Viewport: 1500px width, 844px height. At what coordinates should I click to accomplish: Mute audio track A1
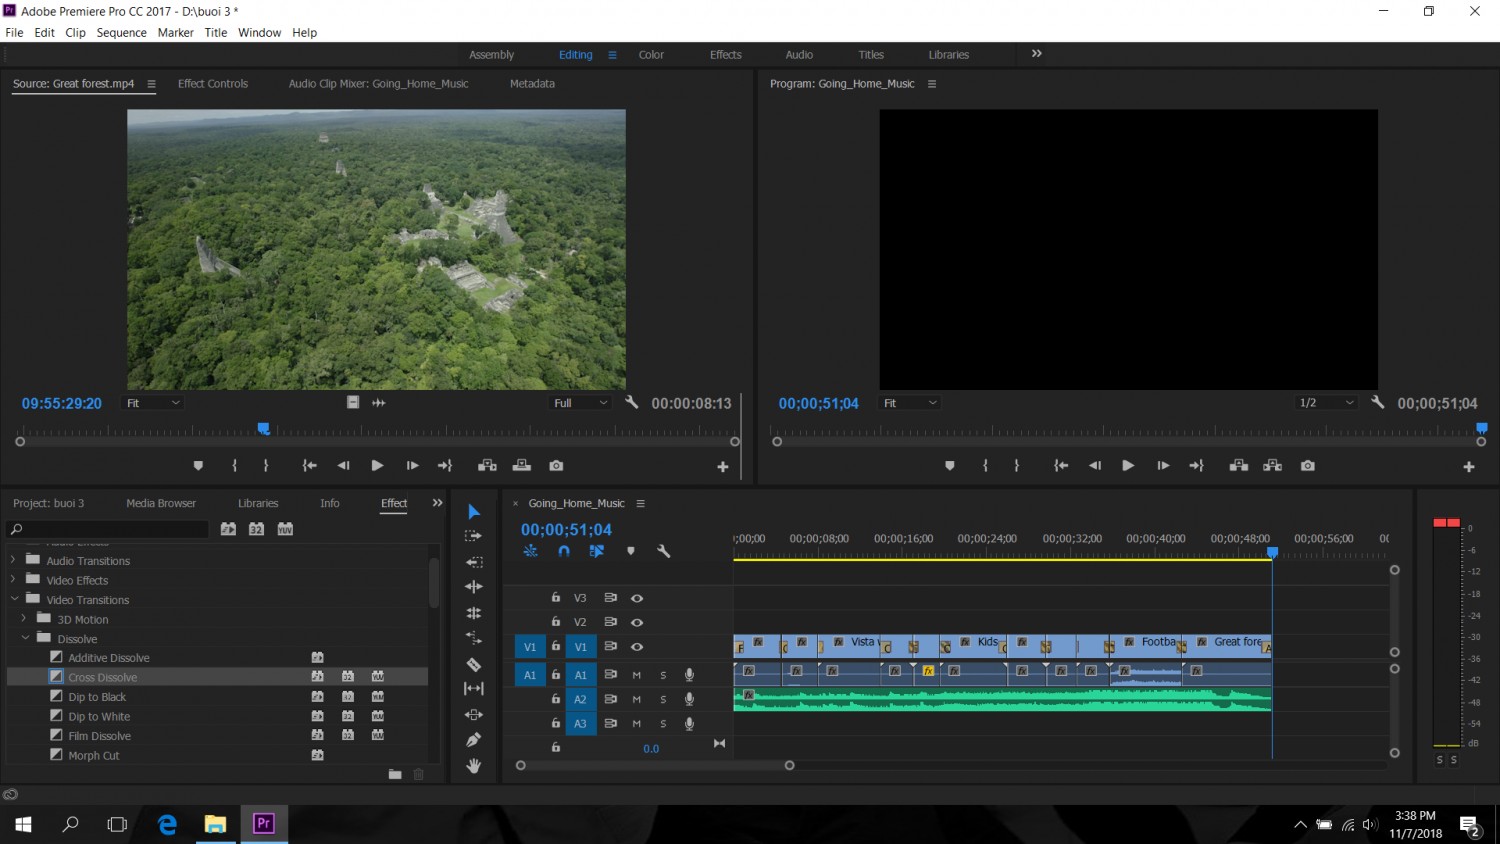(637, 675)
